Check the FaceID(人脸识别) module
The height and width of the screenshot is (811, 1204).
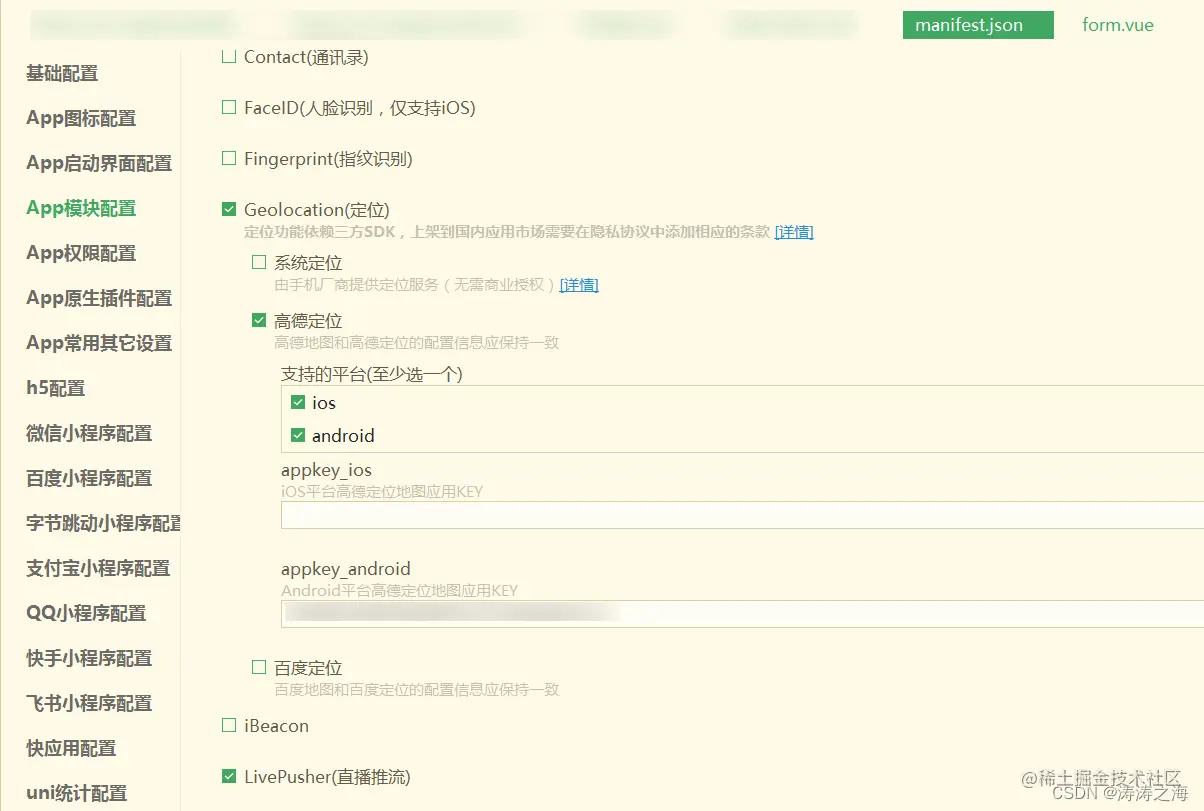click(228, 107)
